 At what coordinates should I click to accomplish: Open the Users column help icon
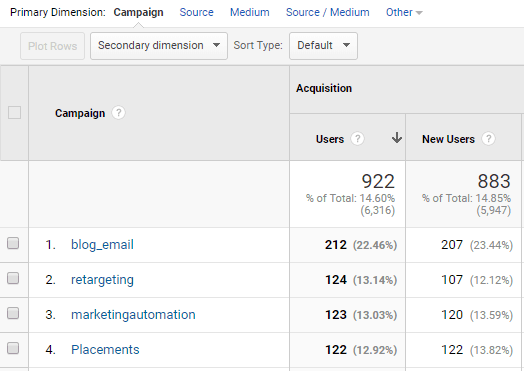tap(357, 139)
